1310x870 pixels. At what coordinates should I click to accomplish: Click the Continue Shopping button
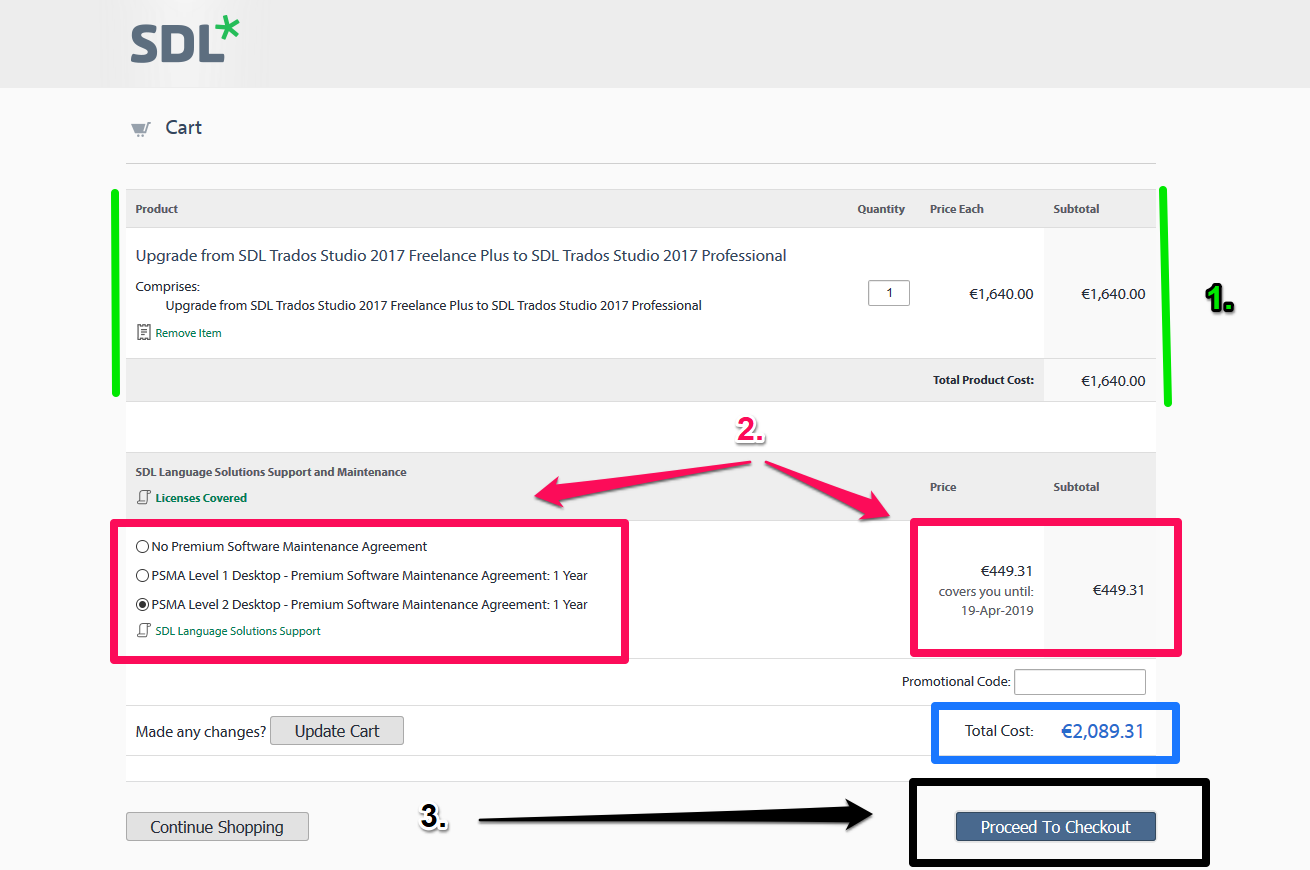coord(217,827)
